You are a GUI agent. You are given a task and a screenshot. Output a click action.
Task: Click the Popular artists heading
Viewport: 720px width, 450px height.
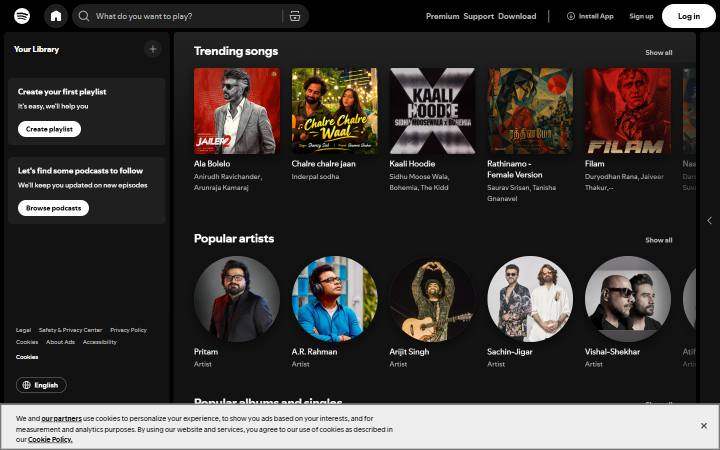click(234, 239)
